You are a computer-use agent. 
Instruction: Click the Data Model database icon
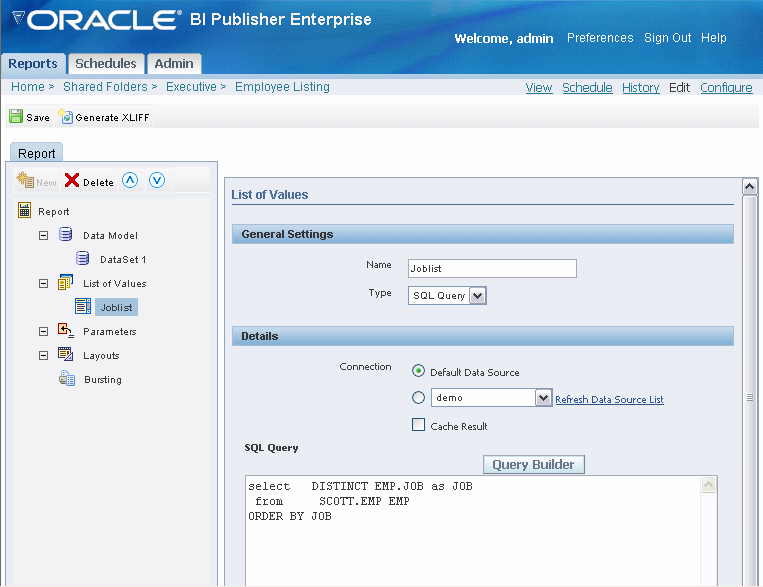tap(66, 234)
